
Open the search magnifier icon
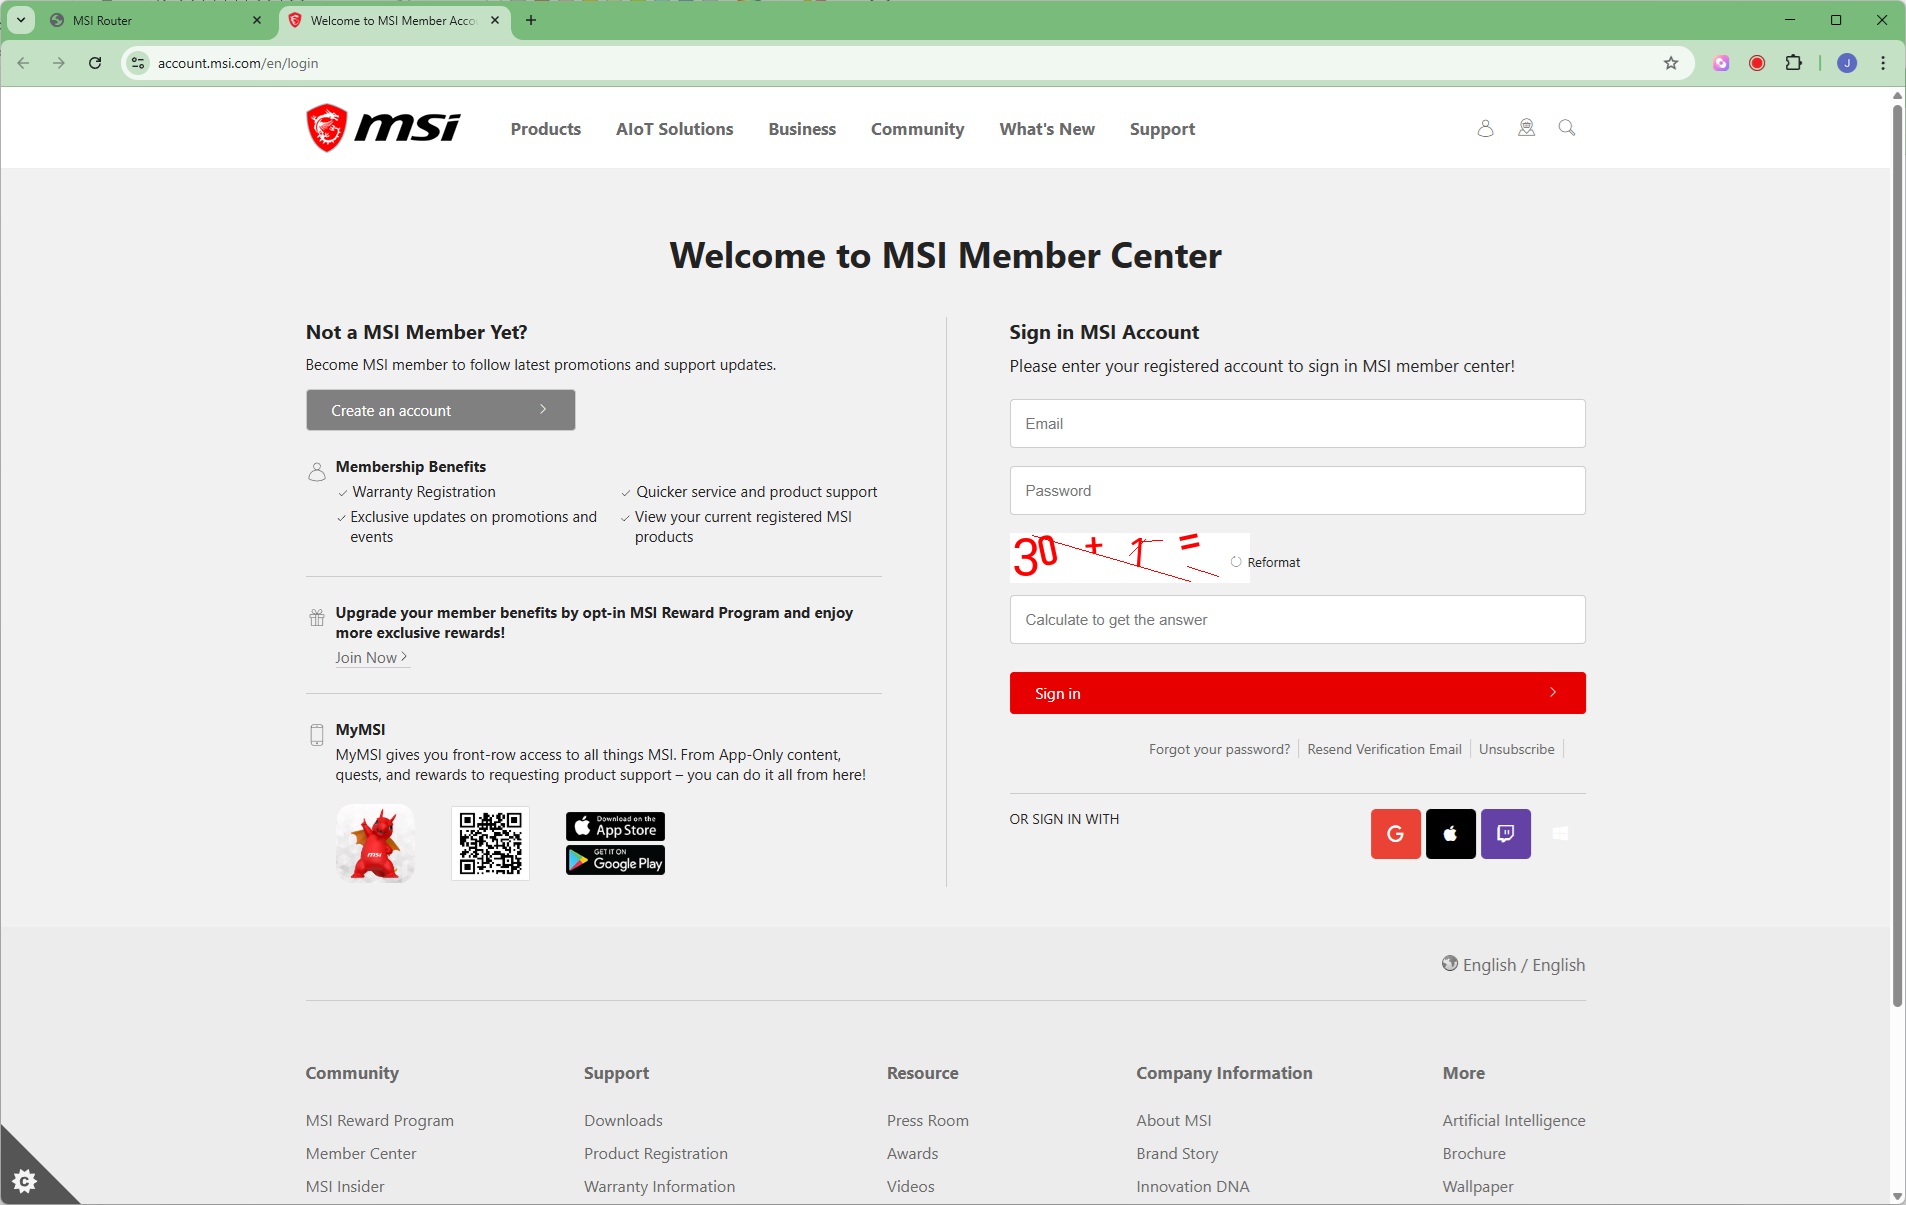(x=1567, y=128)
